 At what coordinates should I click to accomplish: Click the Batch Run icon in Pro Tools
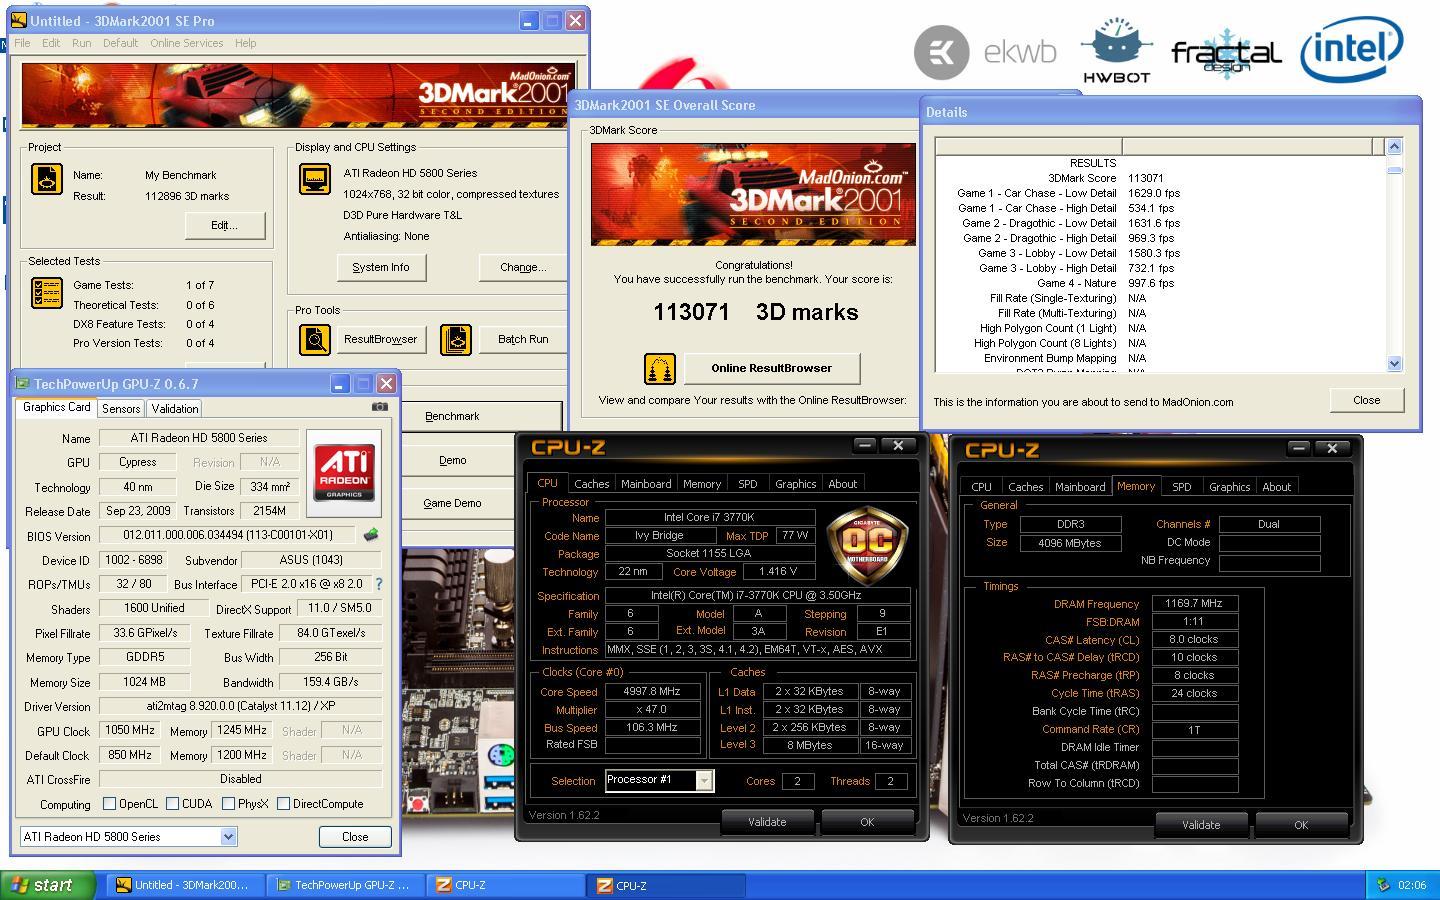[x=456, y=340]
